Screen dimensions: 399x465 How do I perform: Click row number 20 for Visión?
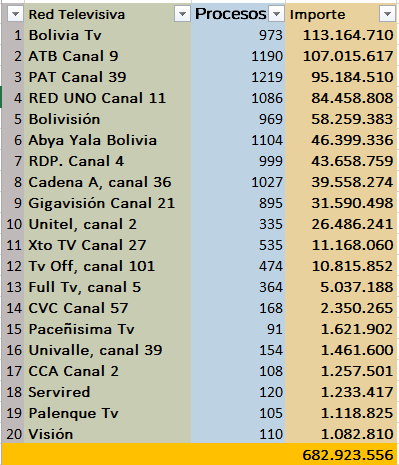(x=14, y=434)
